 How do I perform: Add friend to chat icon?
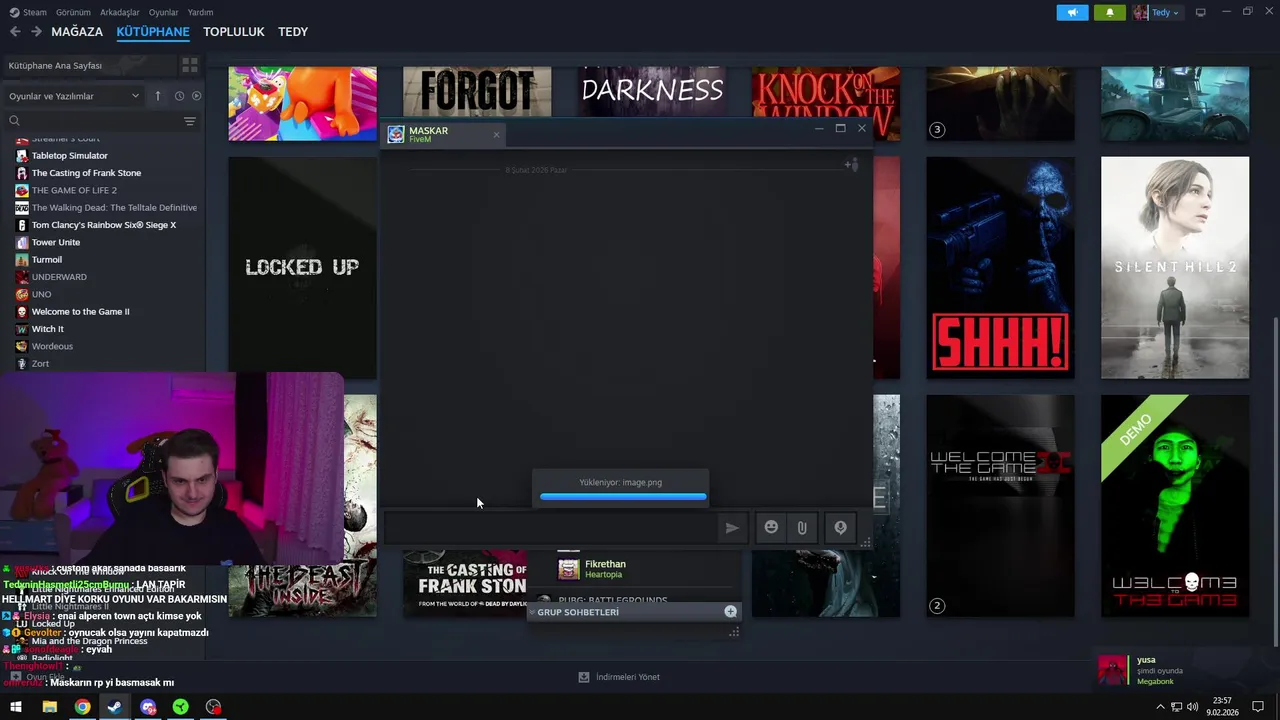[x=851, y=164]
